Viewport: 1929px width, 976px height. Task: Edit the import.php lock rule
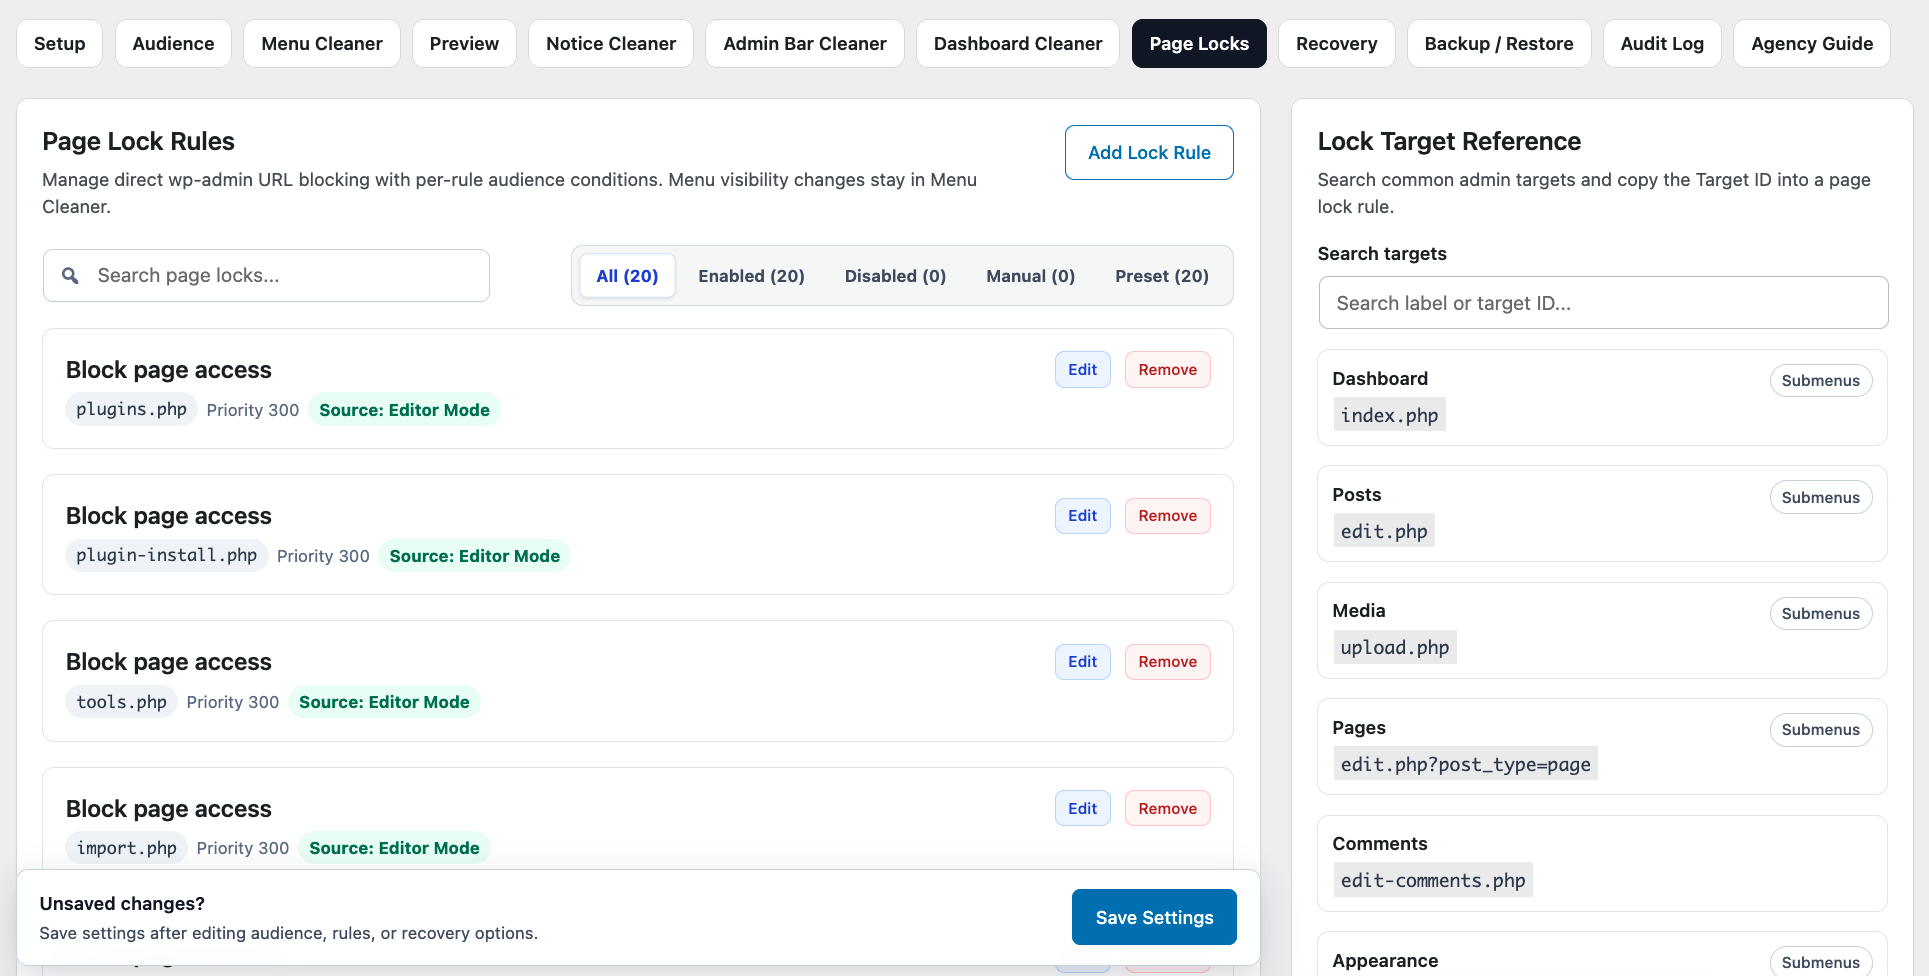click(1083, 808)
